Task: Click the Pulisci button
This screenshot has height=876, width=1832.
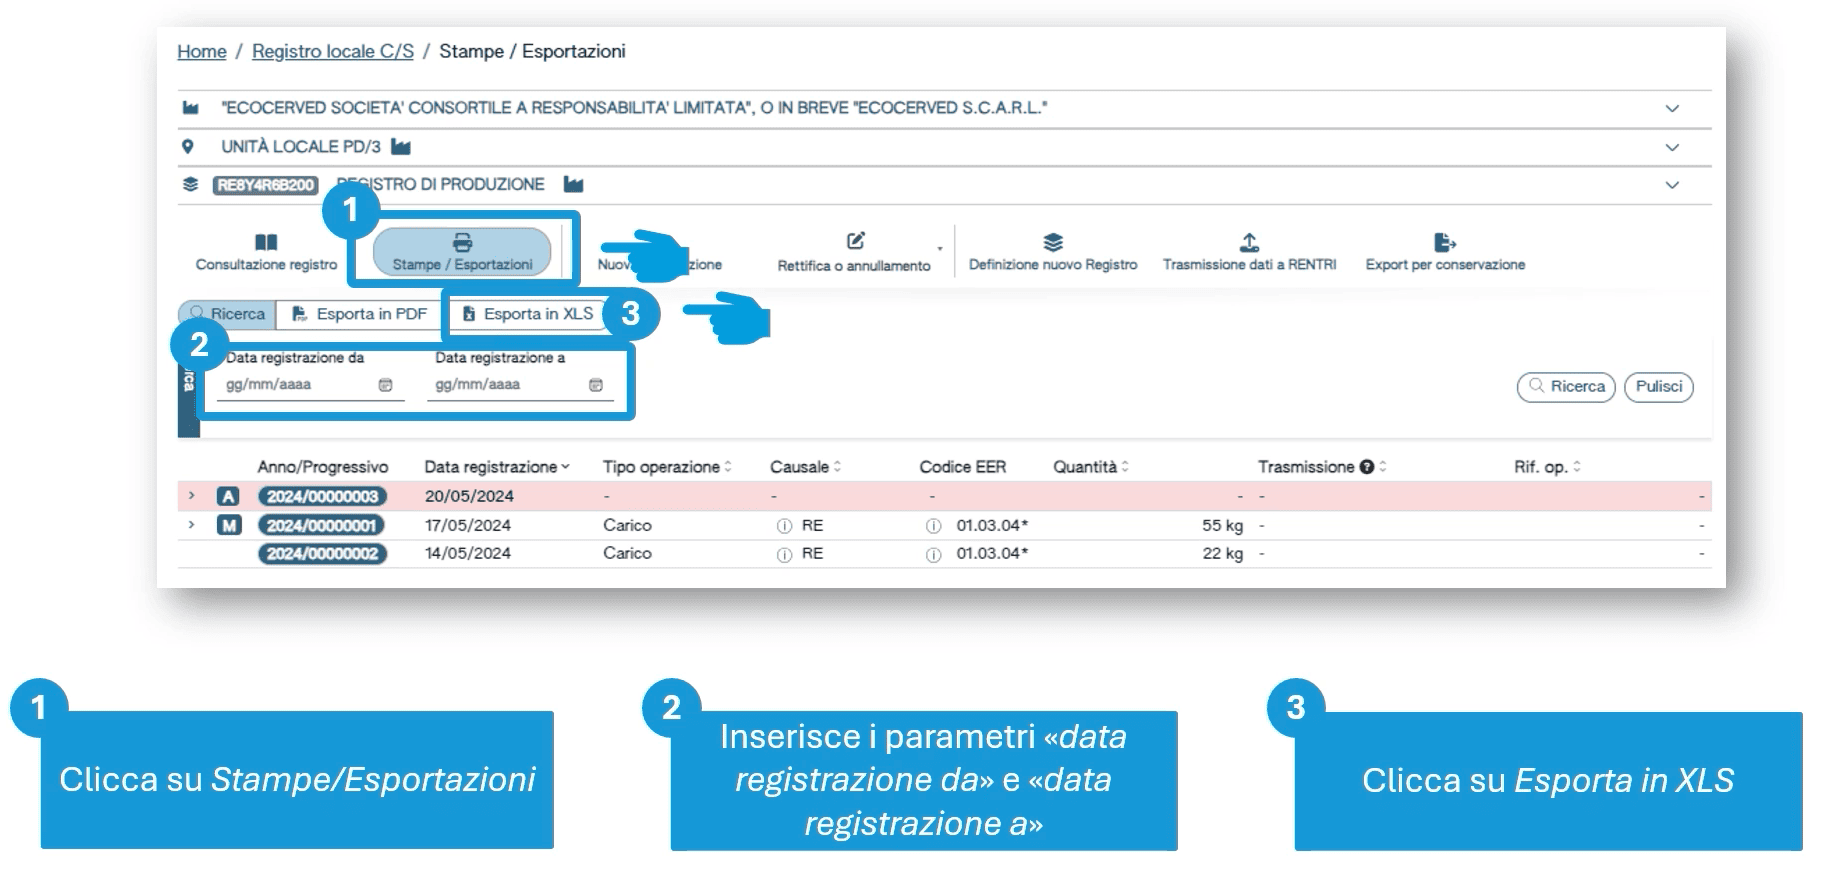Action: tap(1658, 387)
